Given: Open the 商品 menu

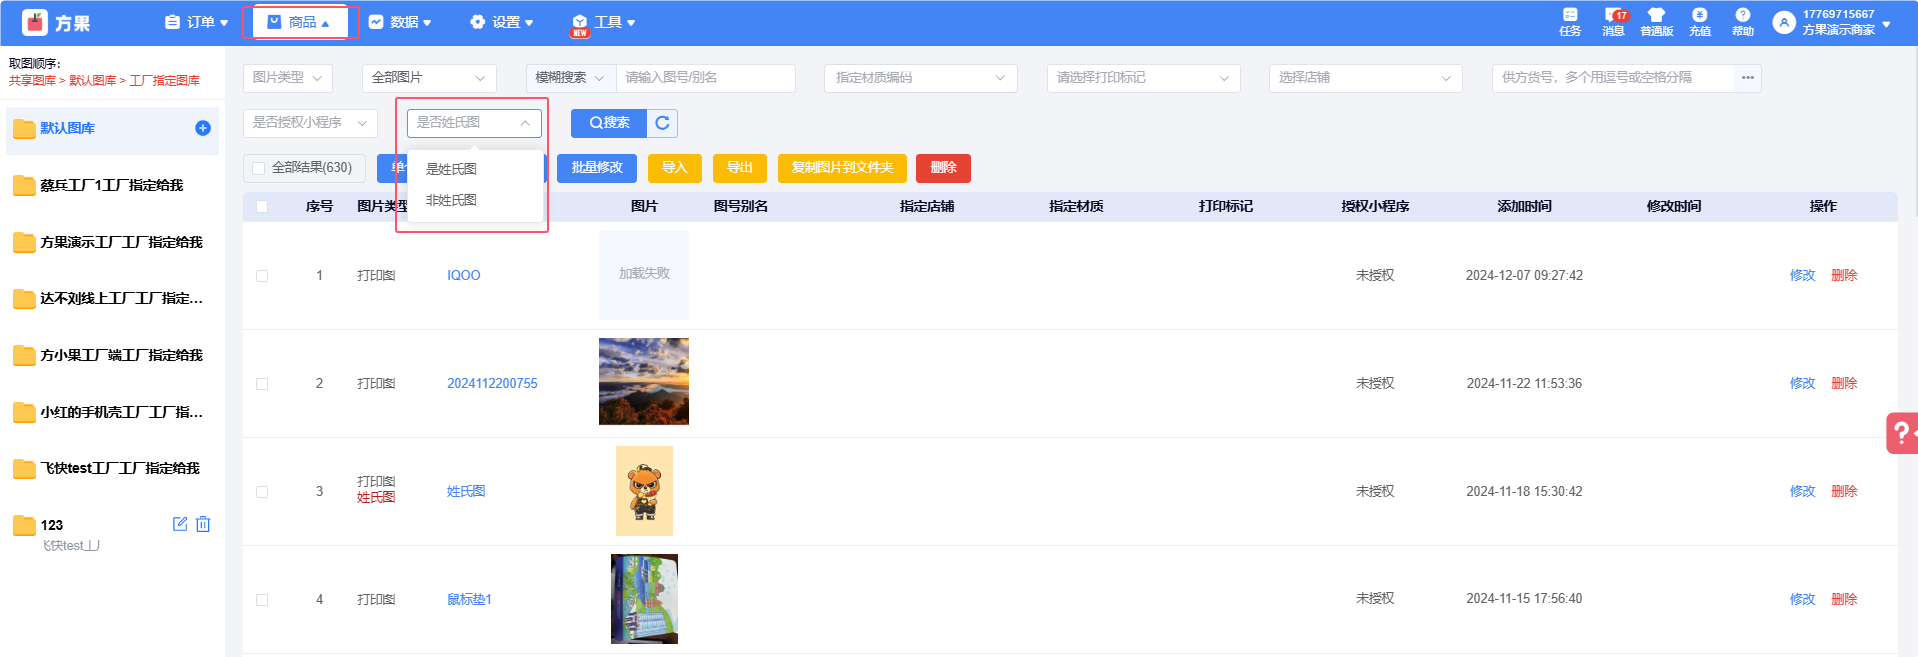Looking at the screenshot, I should [x=299, y=22].
